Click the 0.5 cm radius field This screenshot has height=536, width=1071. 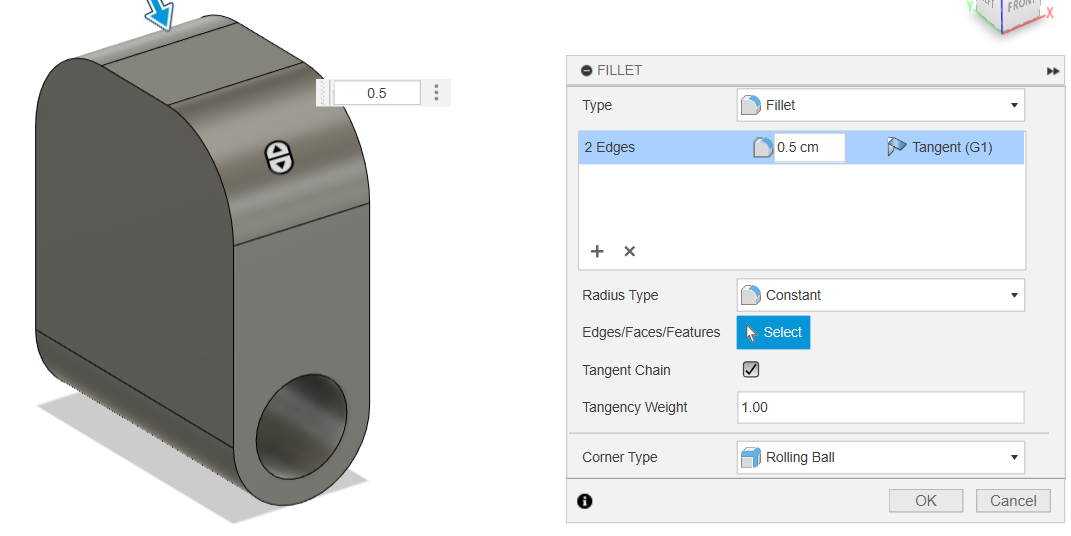[808, 147]
